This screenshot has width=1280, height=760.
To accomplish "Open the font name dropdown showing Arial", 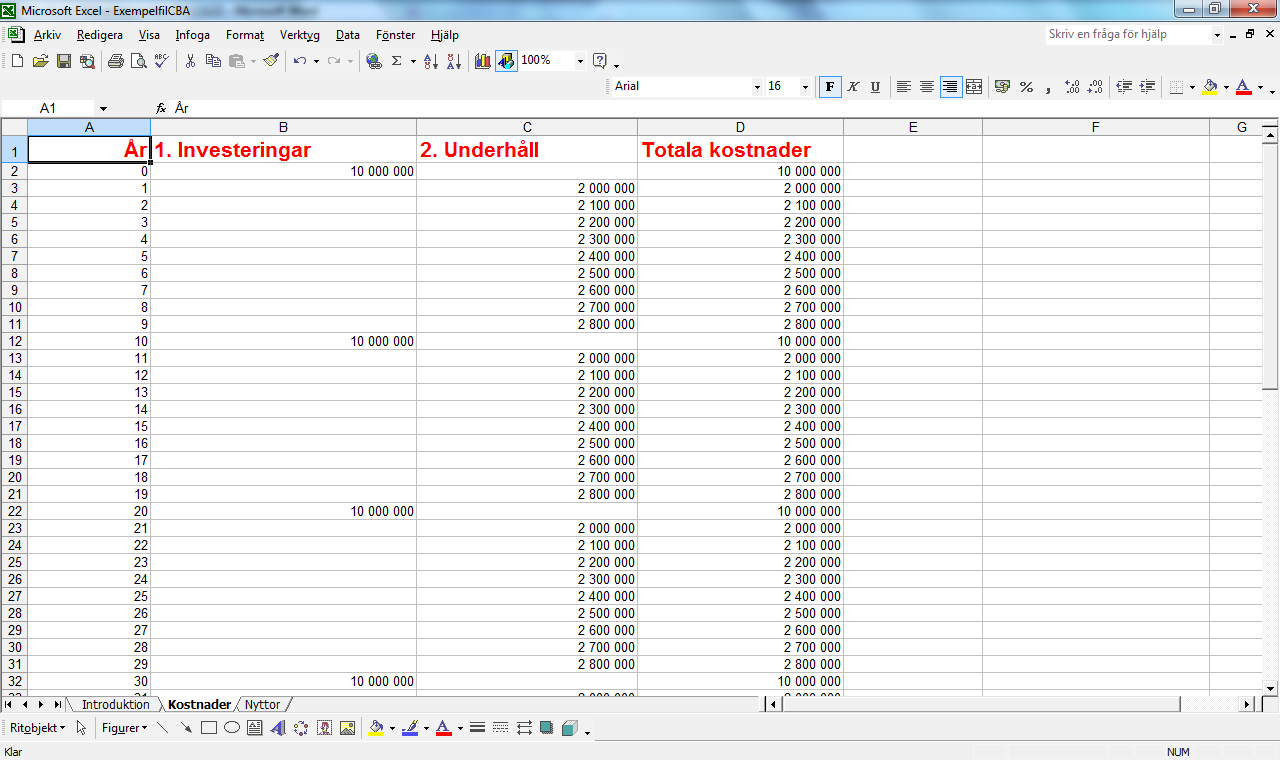I will [x=757, y=87].
